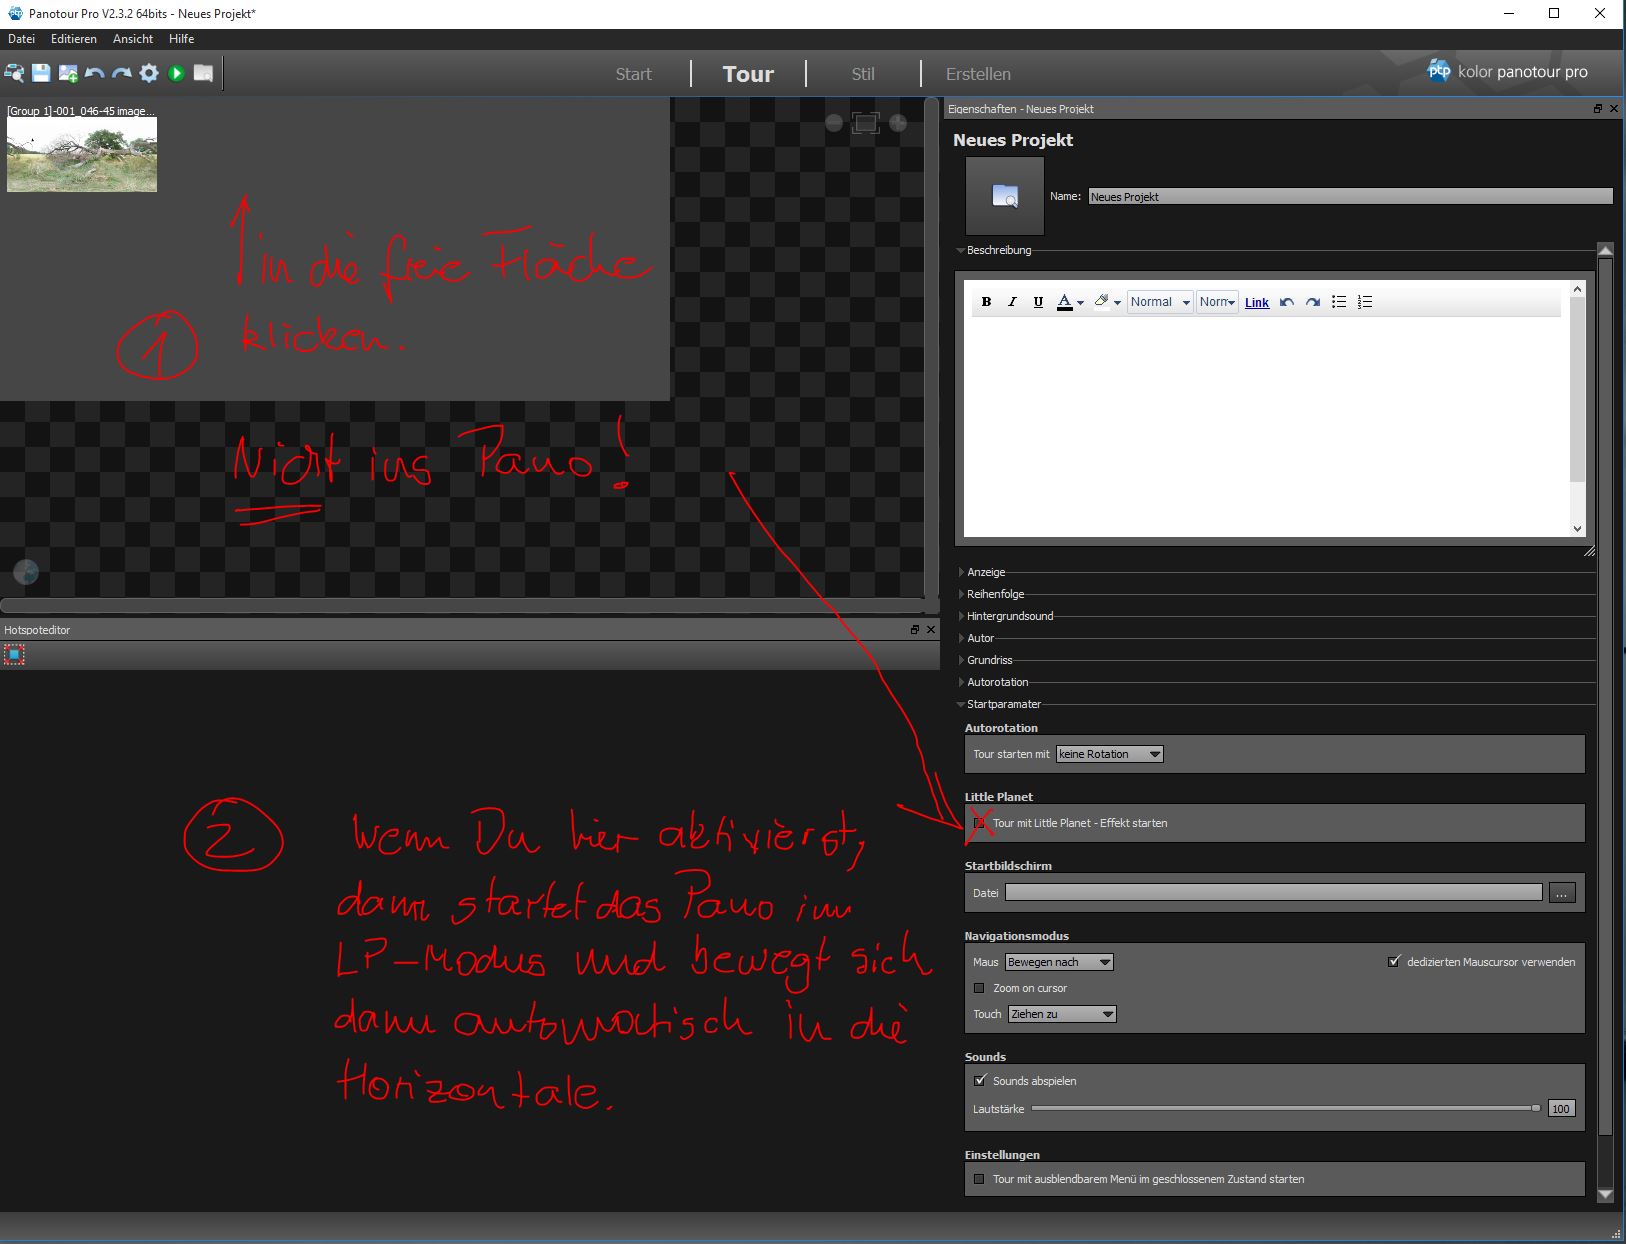
Task: Click the Link button in description toolbar
Action: point(1257,303)
